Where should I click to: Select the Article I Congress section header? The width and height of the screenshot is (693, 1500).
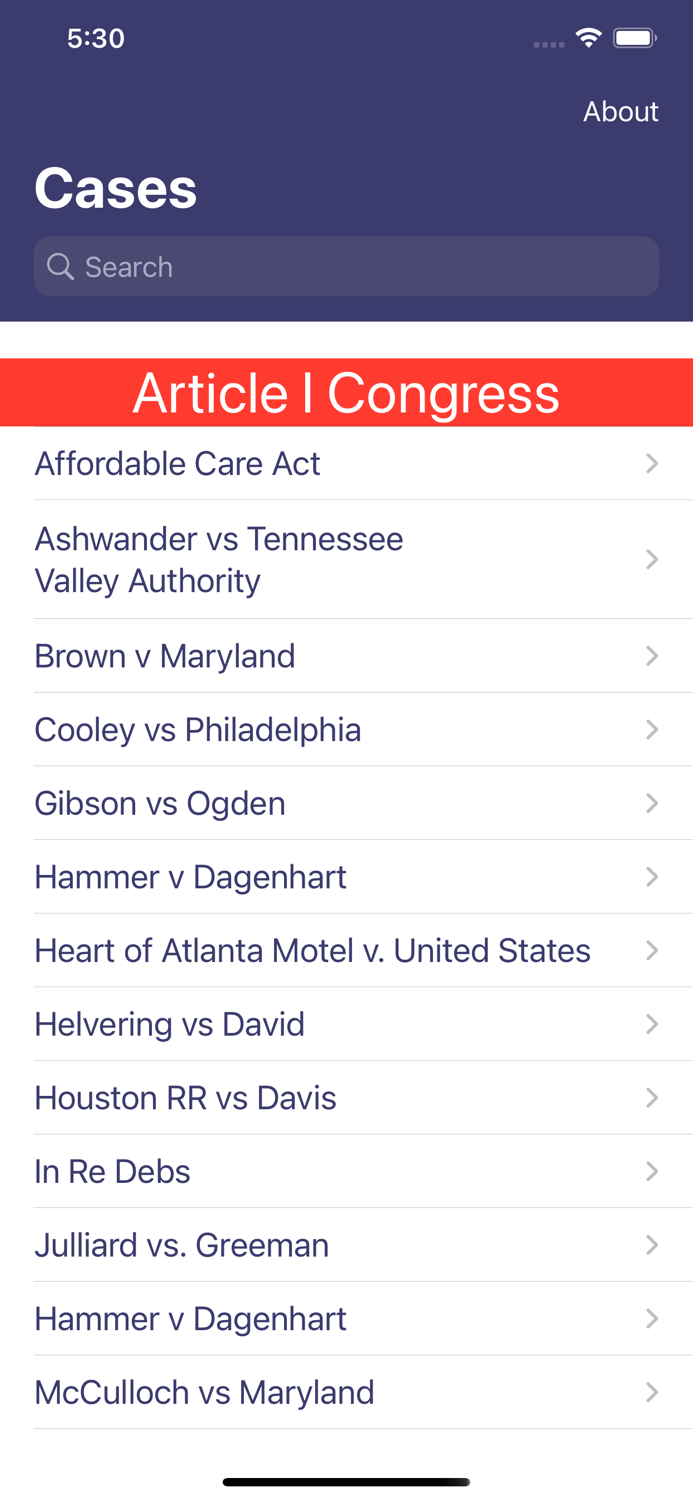pyautogui.click(x=346, y=392)
